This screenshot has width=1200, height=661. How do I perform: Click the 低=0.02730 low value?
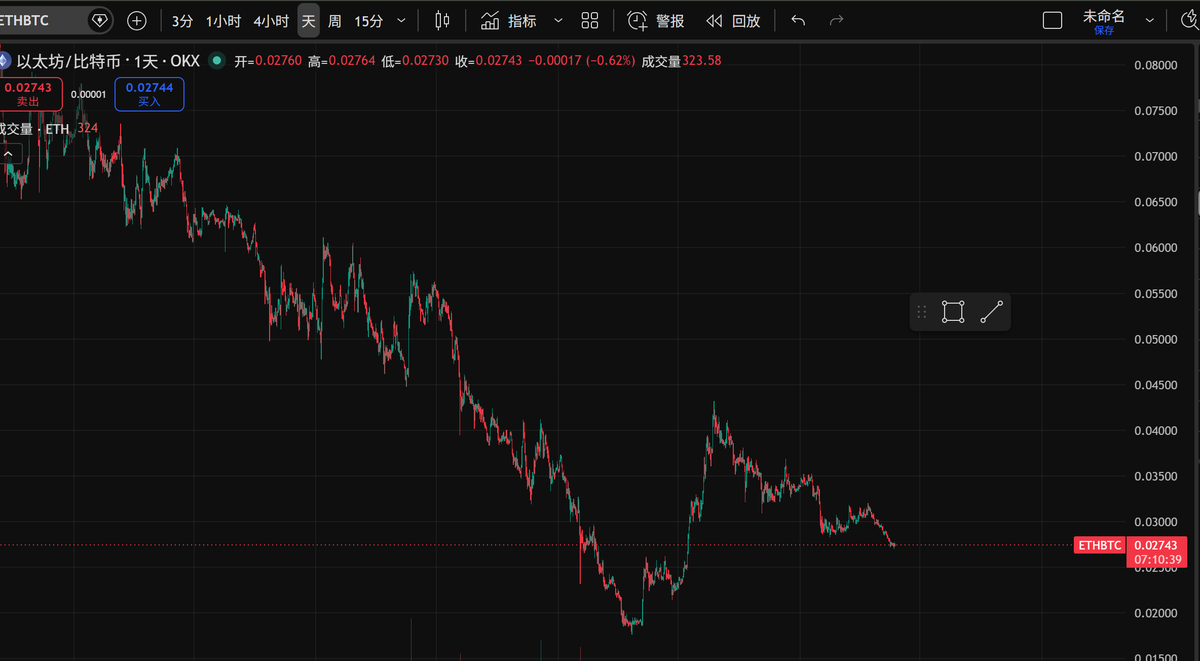[416, 61]
